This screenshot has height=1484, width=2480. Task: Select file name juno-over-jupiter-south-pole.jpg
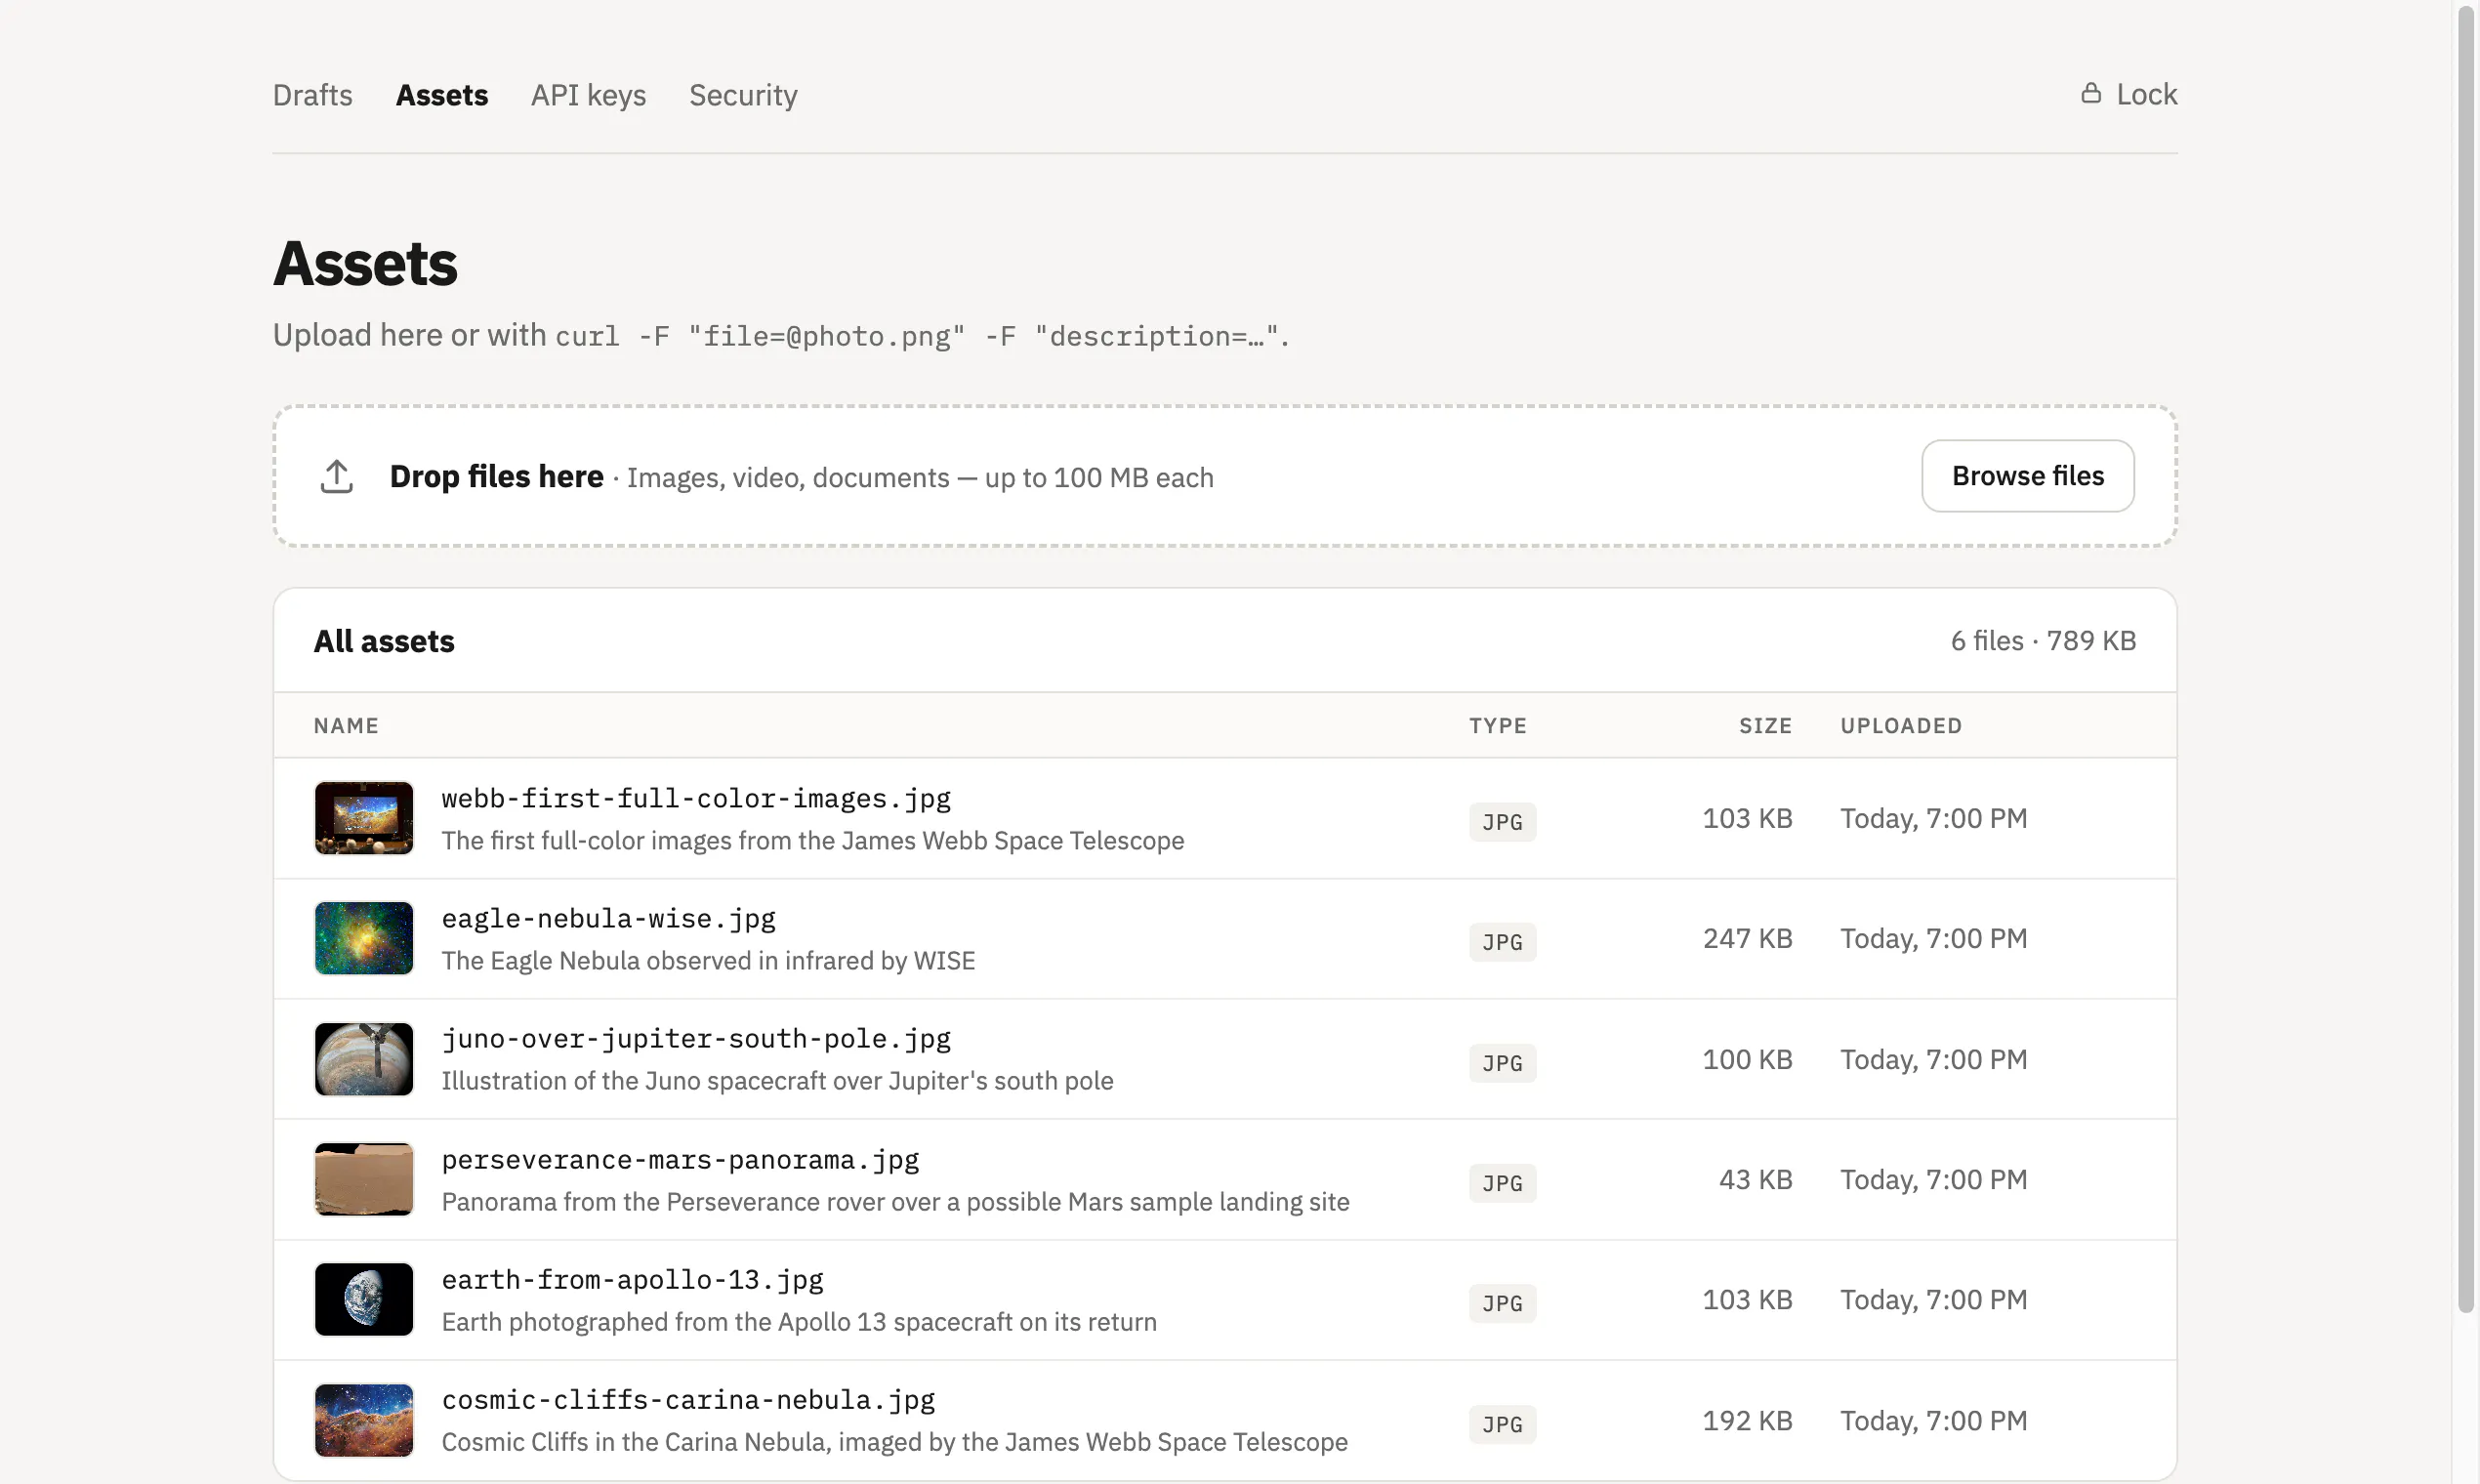(x=696, y=1039)
